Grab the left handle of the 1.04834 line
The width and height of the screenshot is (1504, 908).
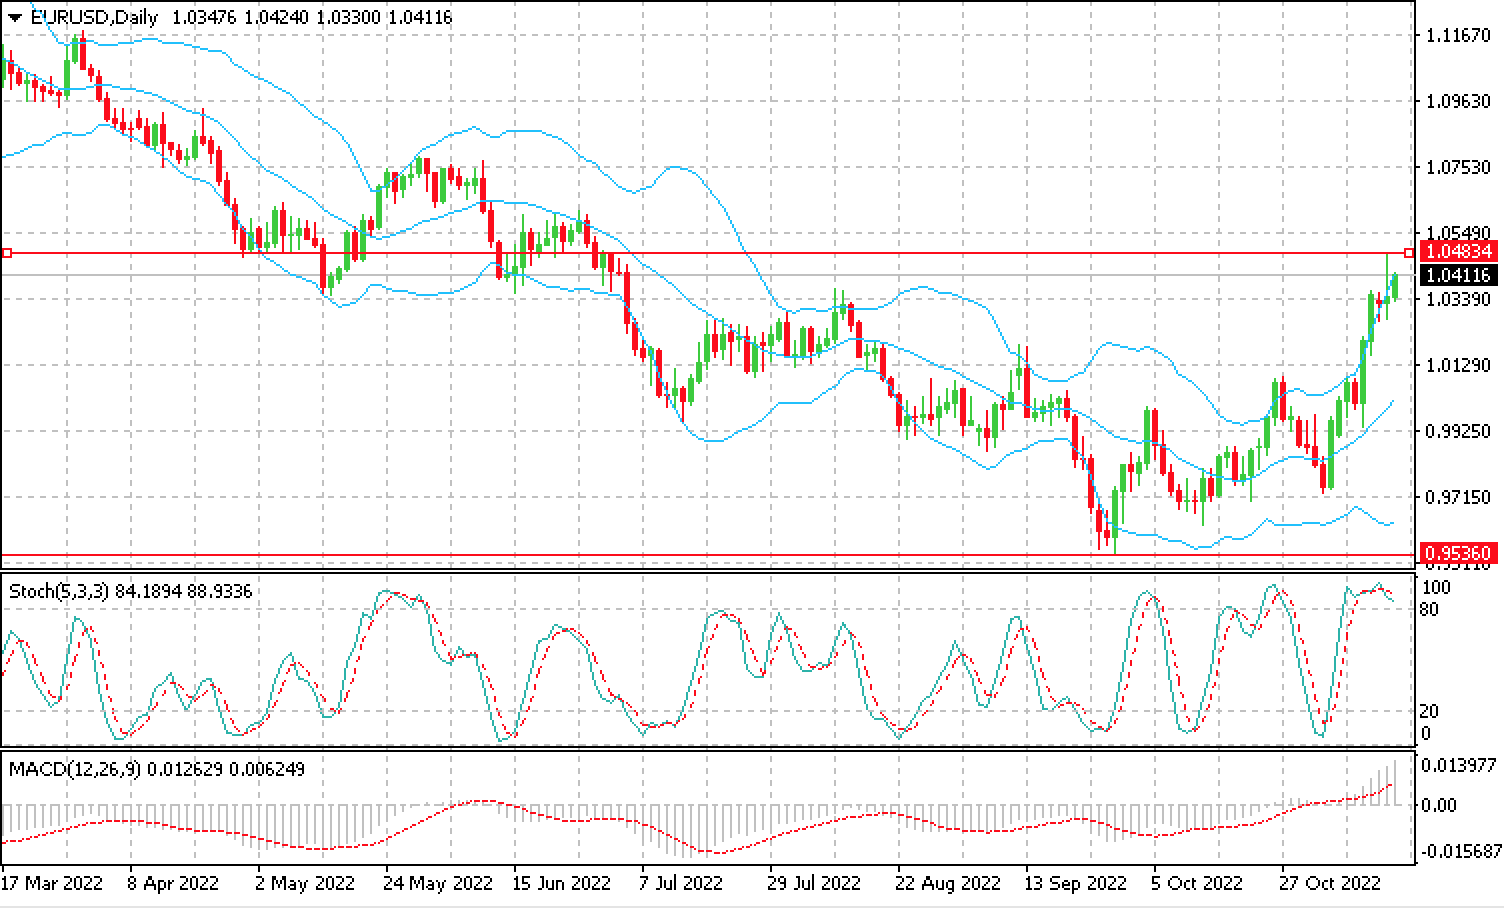click(6, 253)
